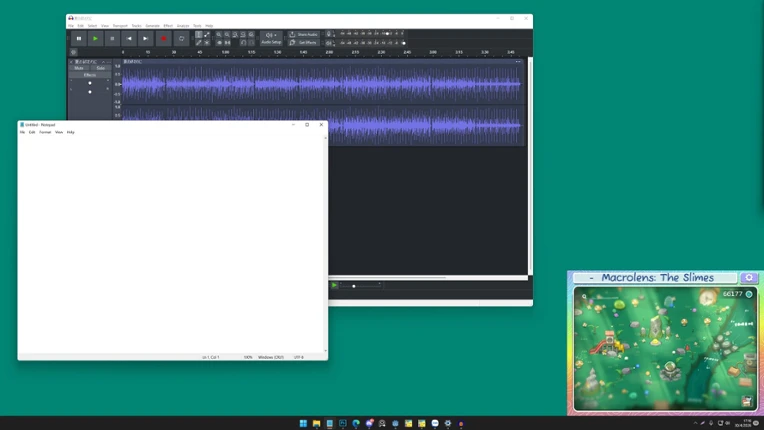Click the Skip to Start button
This screenshot has width=764, height=430.
129,38
